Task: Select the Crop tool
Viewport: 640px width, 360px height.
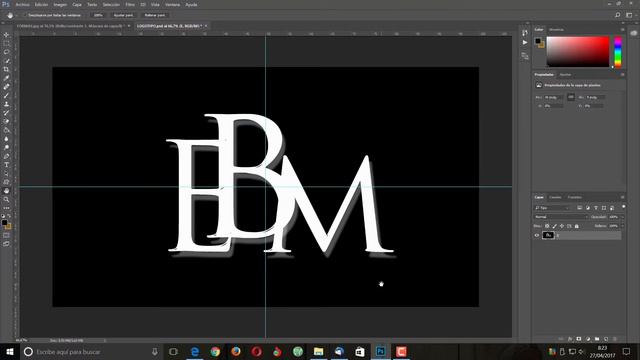Action: coord(6,69)
